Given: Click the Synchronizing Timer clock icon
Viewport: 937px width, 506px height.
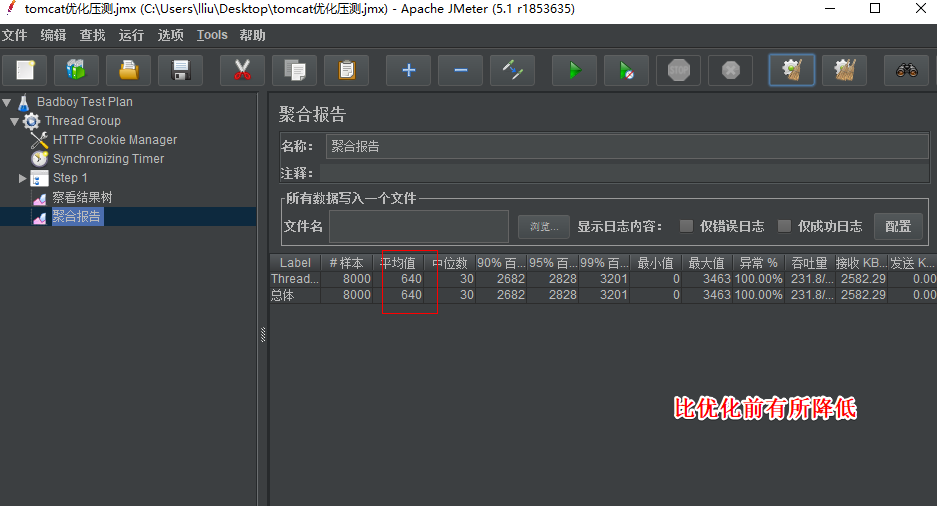Looking at the screenshot, I should click(39, 159).
